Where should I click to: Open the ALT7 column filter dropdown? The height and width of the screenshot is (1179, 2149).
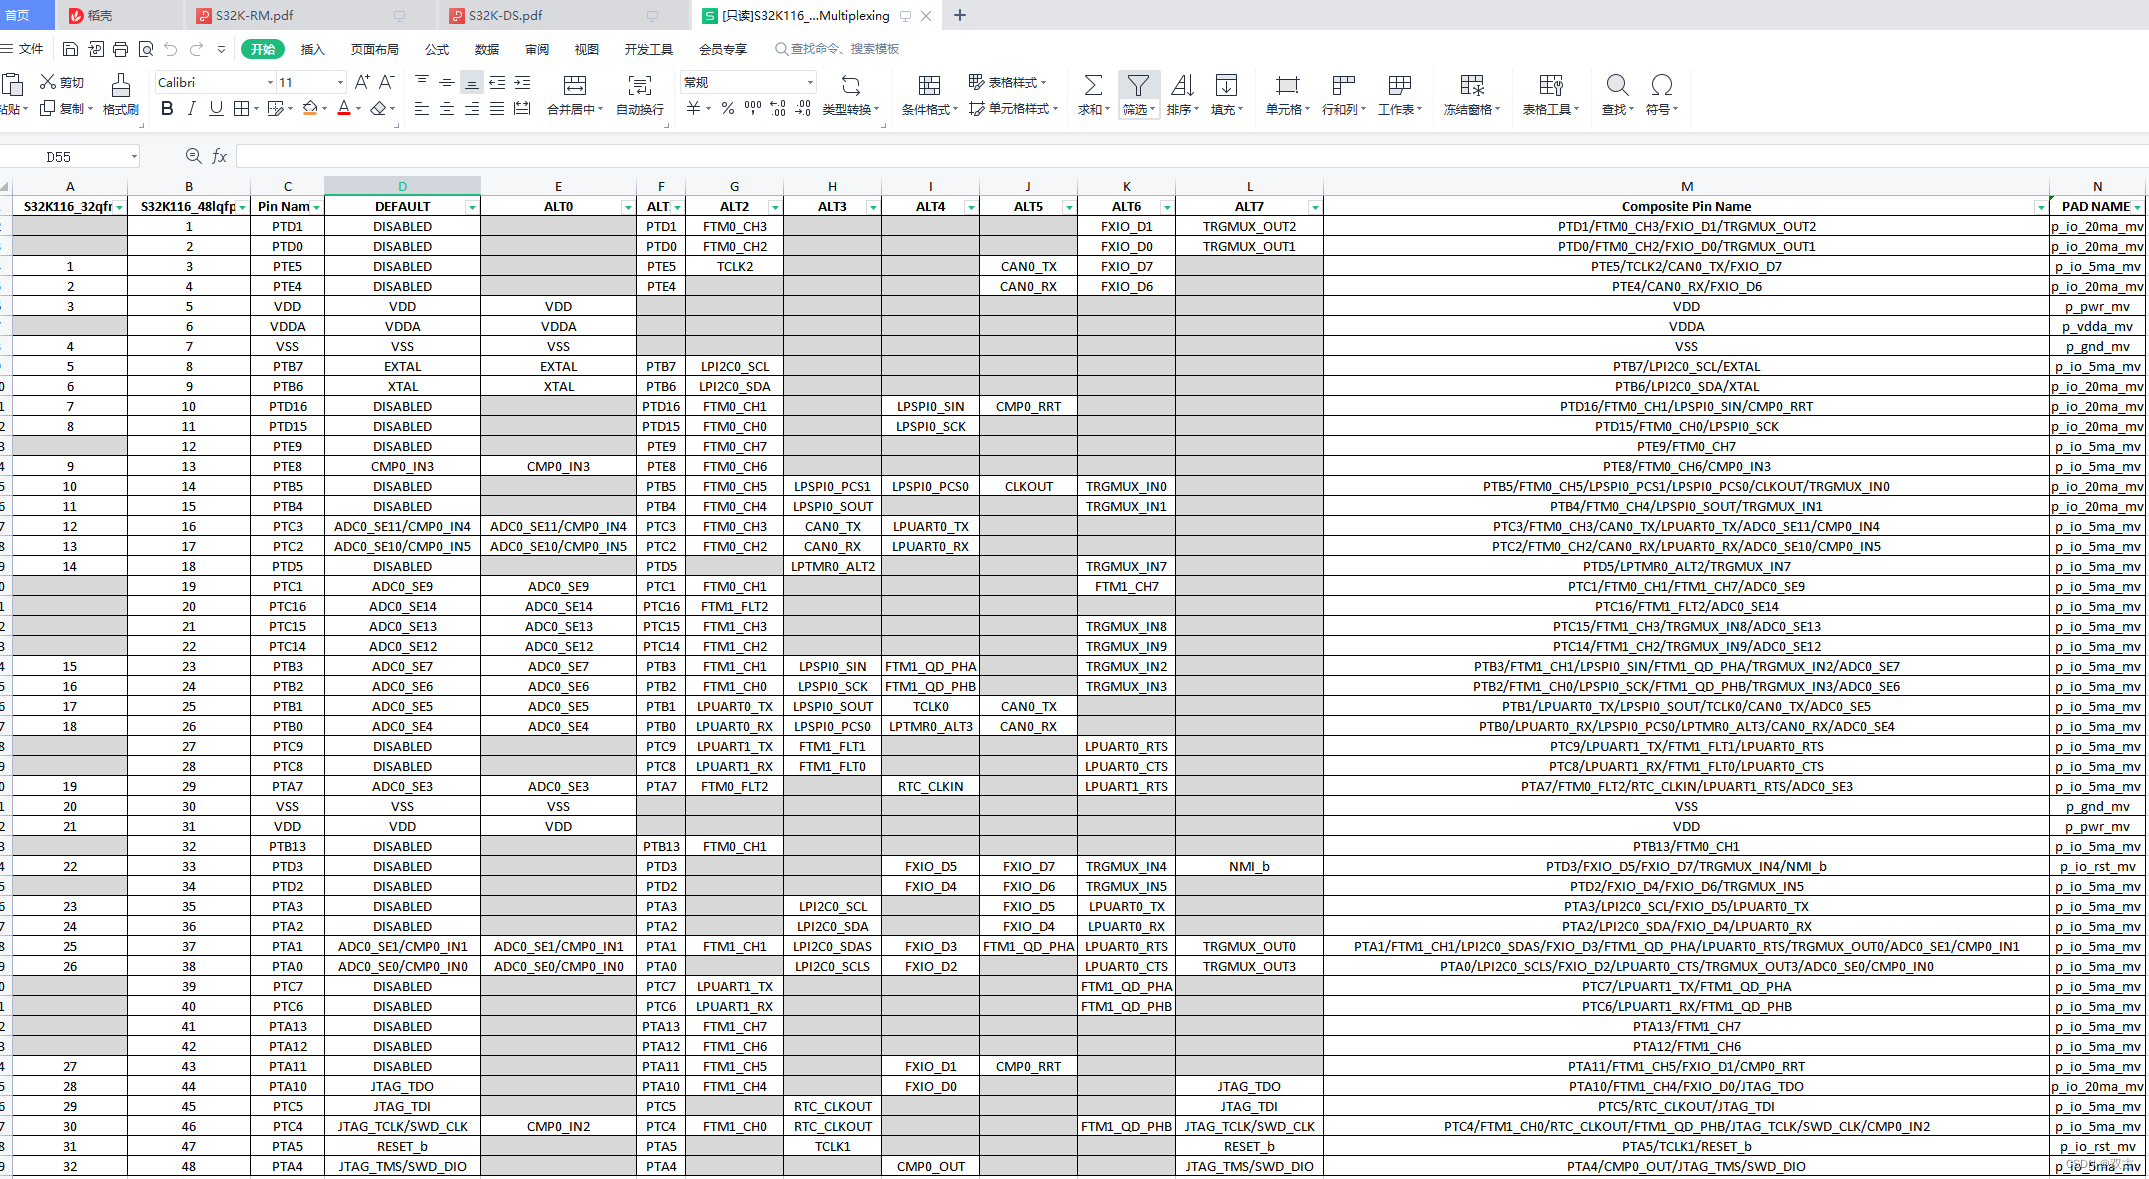point(1314,207)
